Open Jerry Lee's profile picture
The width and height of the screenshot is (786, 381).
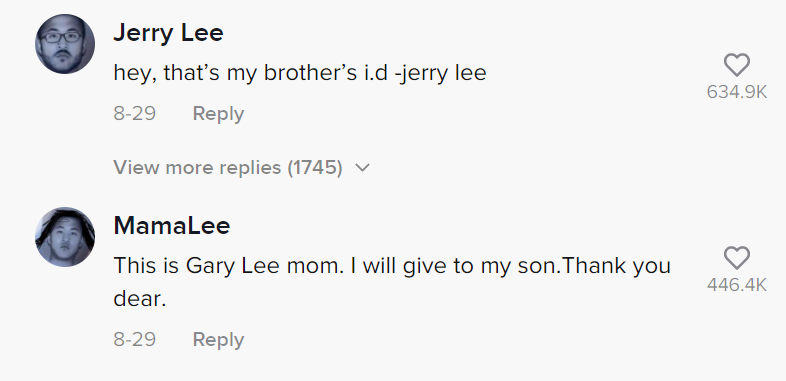pos(65,44)
